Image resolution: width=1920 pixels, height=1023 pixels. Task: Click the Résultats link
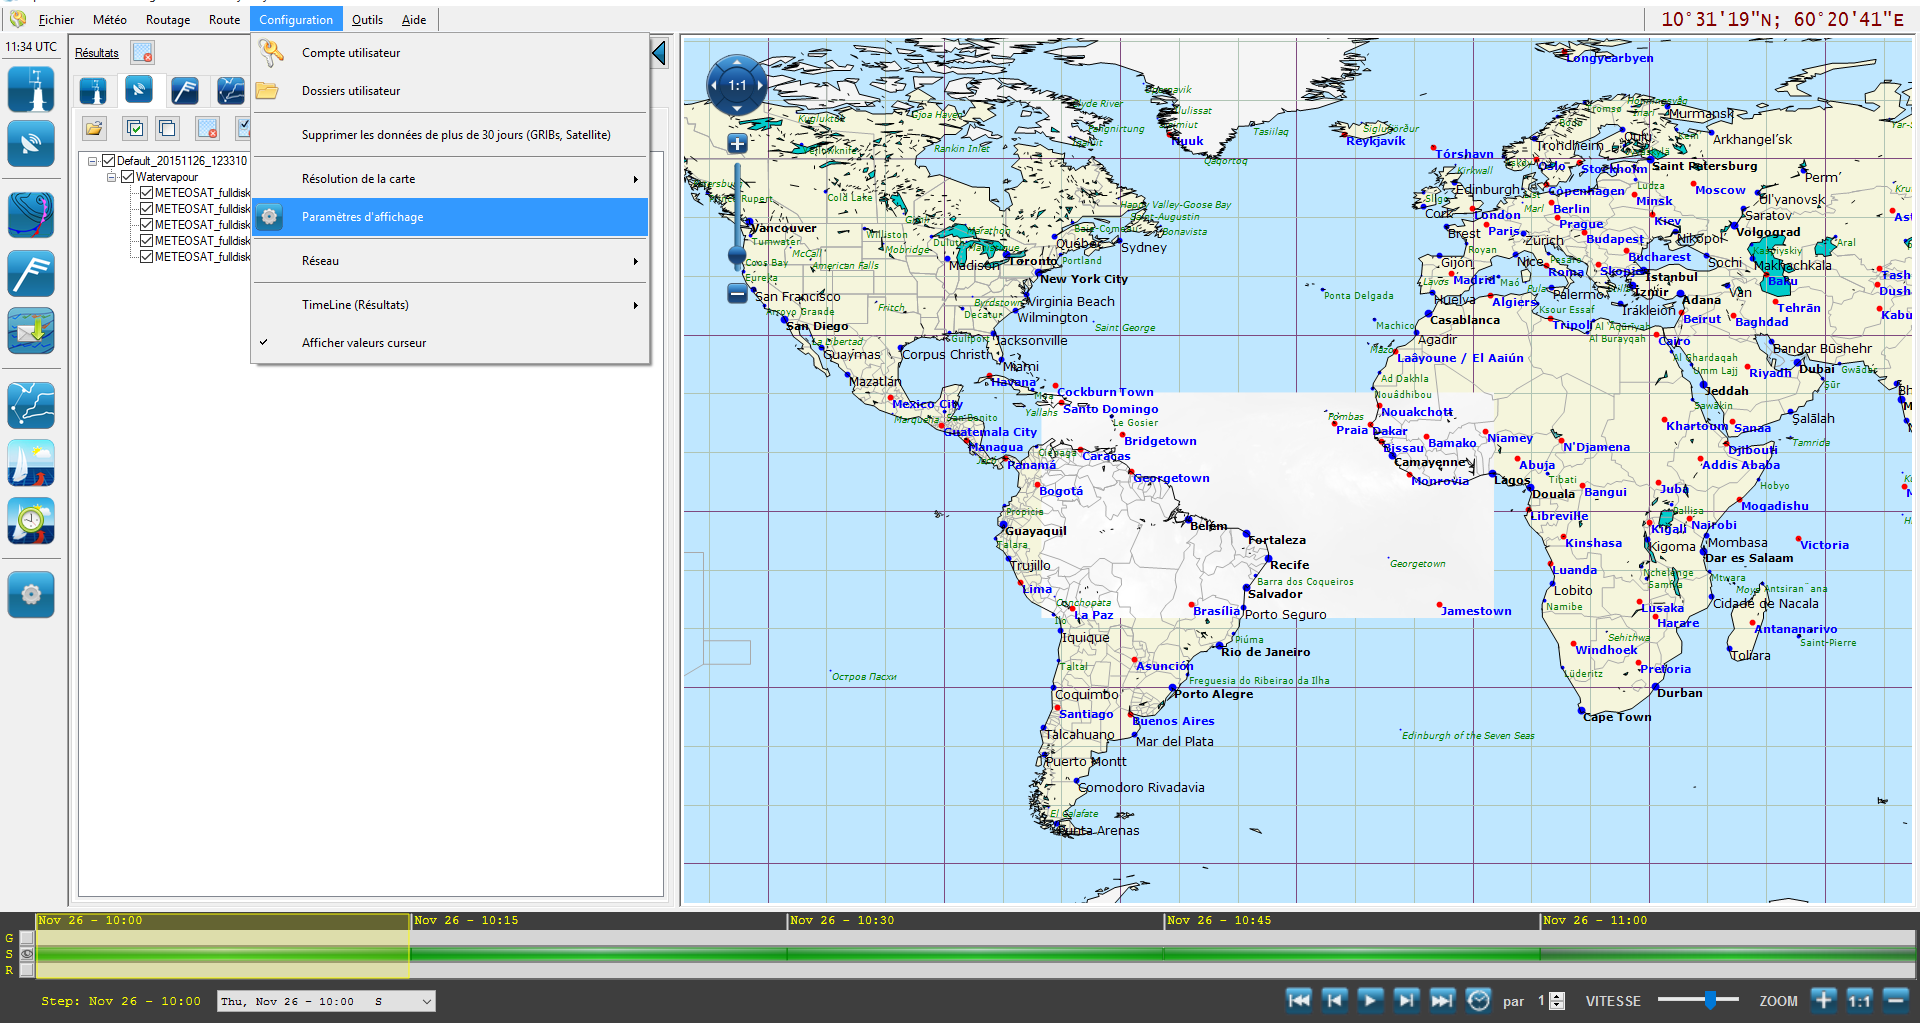point(97,53)
